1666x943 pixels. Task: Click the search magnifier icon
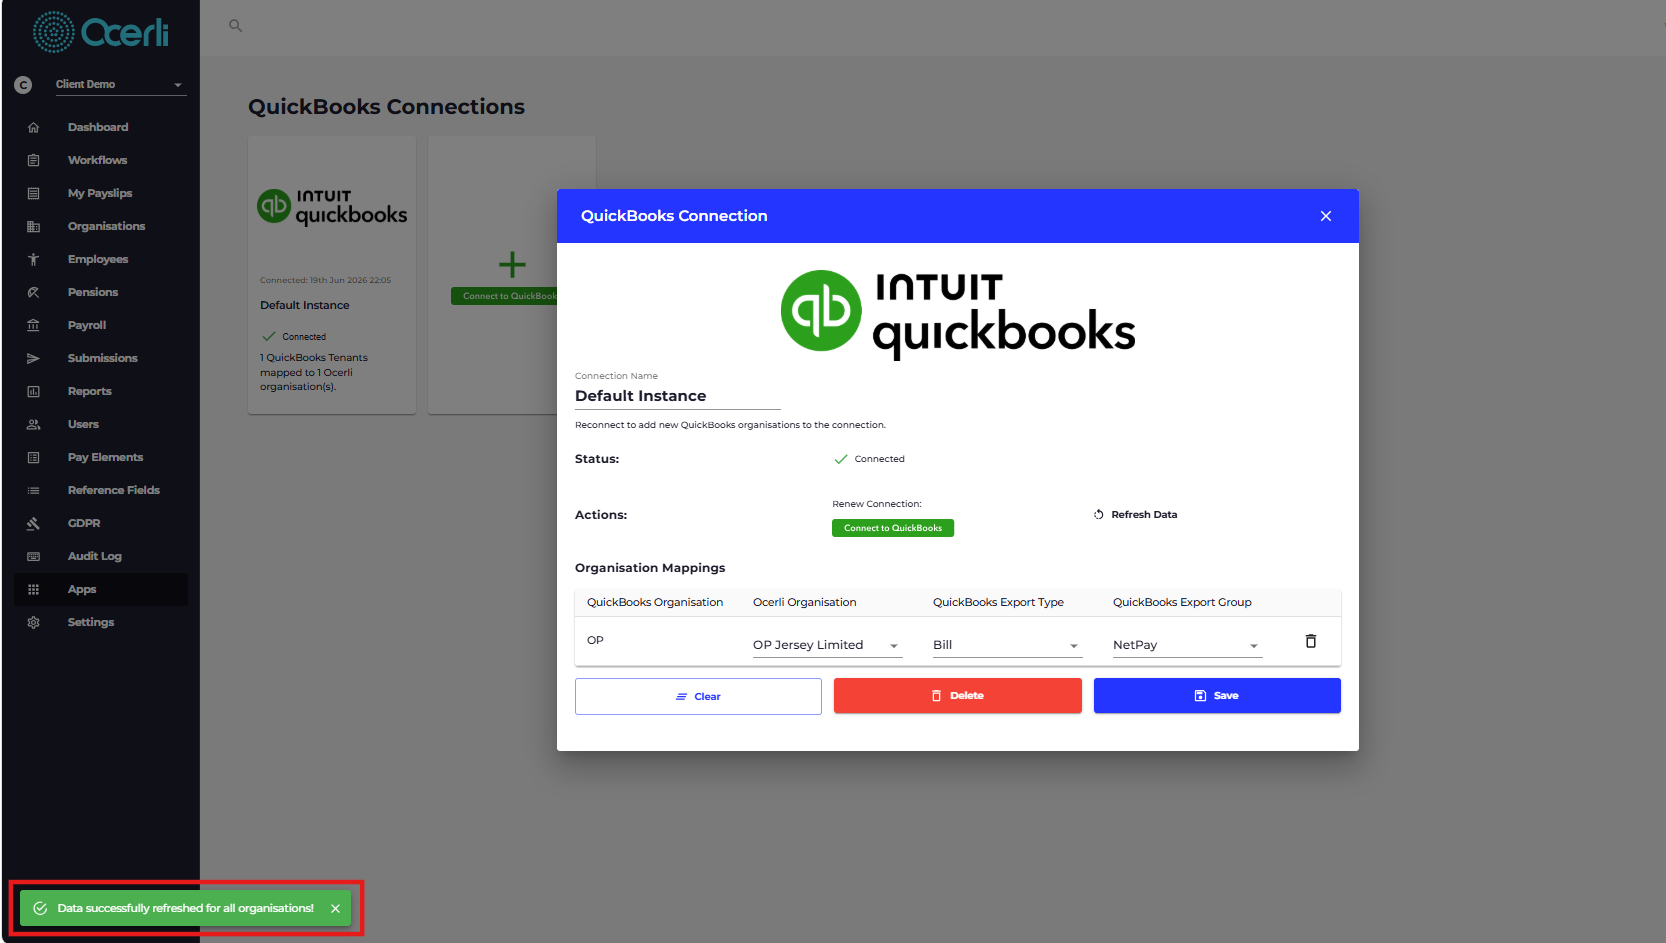(236, 26)
